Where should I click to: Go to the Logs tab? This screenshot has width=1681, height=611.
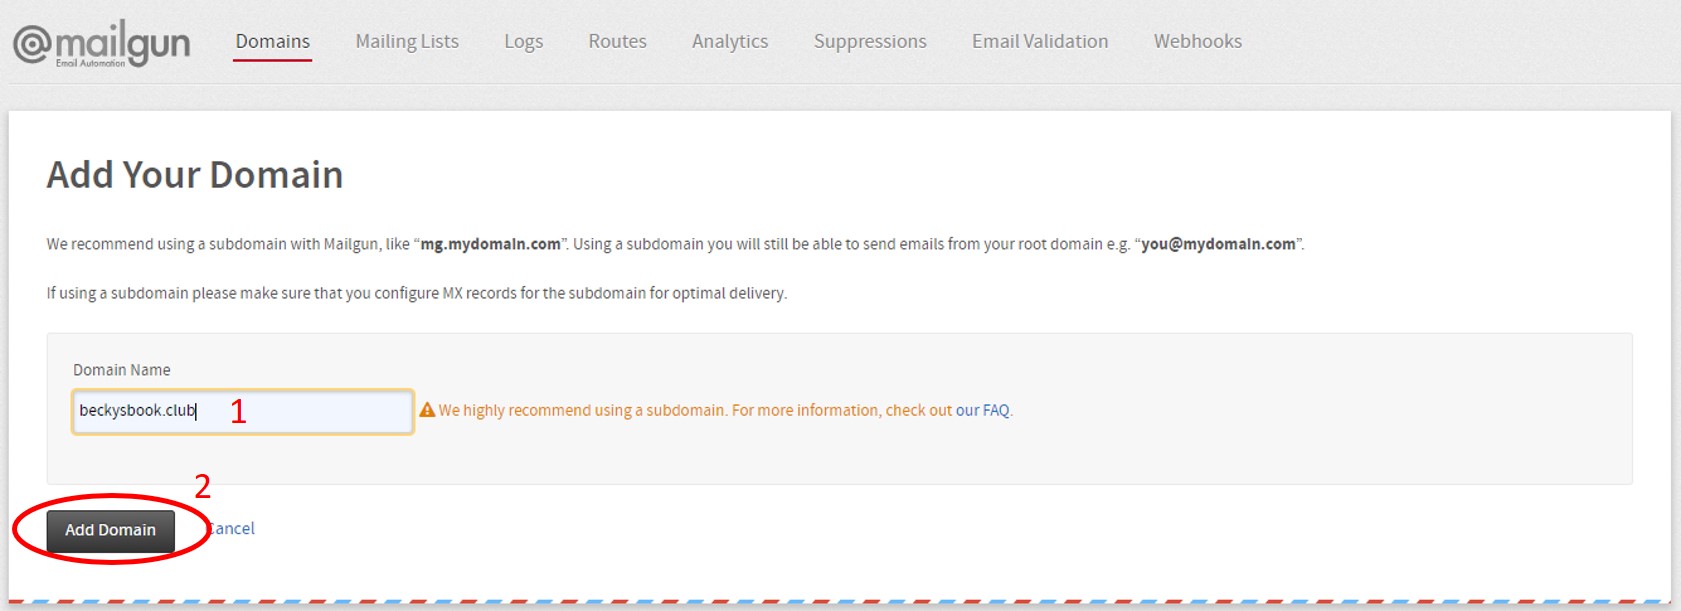pyautogui.click(x=524, y=41)
